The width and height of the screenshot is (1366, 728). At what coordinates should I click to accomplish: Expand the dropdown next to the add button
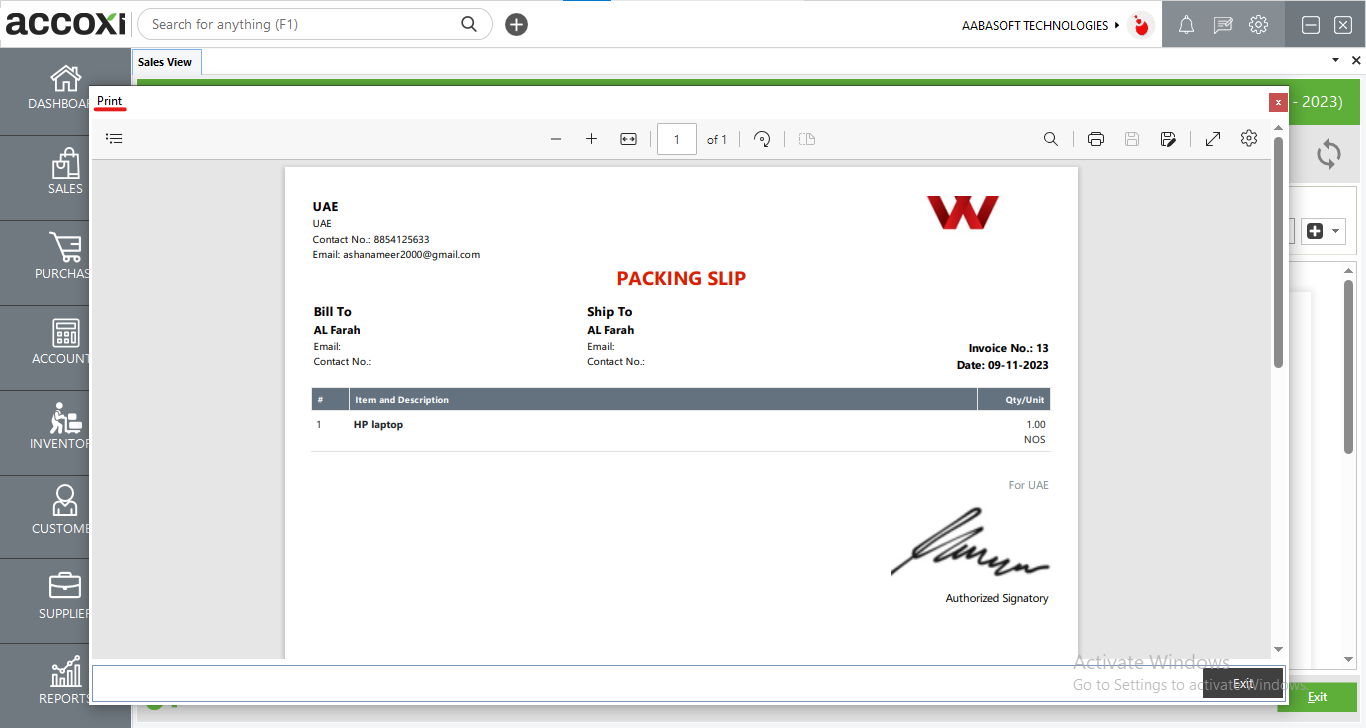click(x=1336, y=231)
